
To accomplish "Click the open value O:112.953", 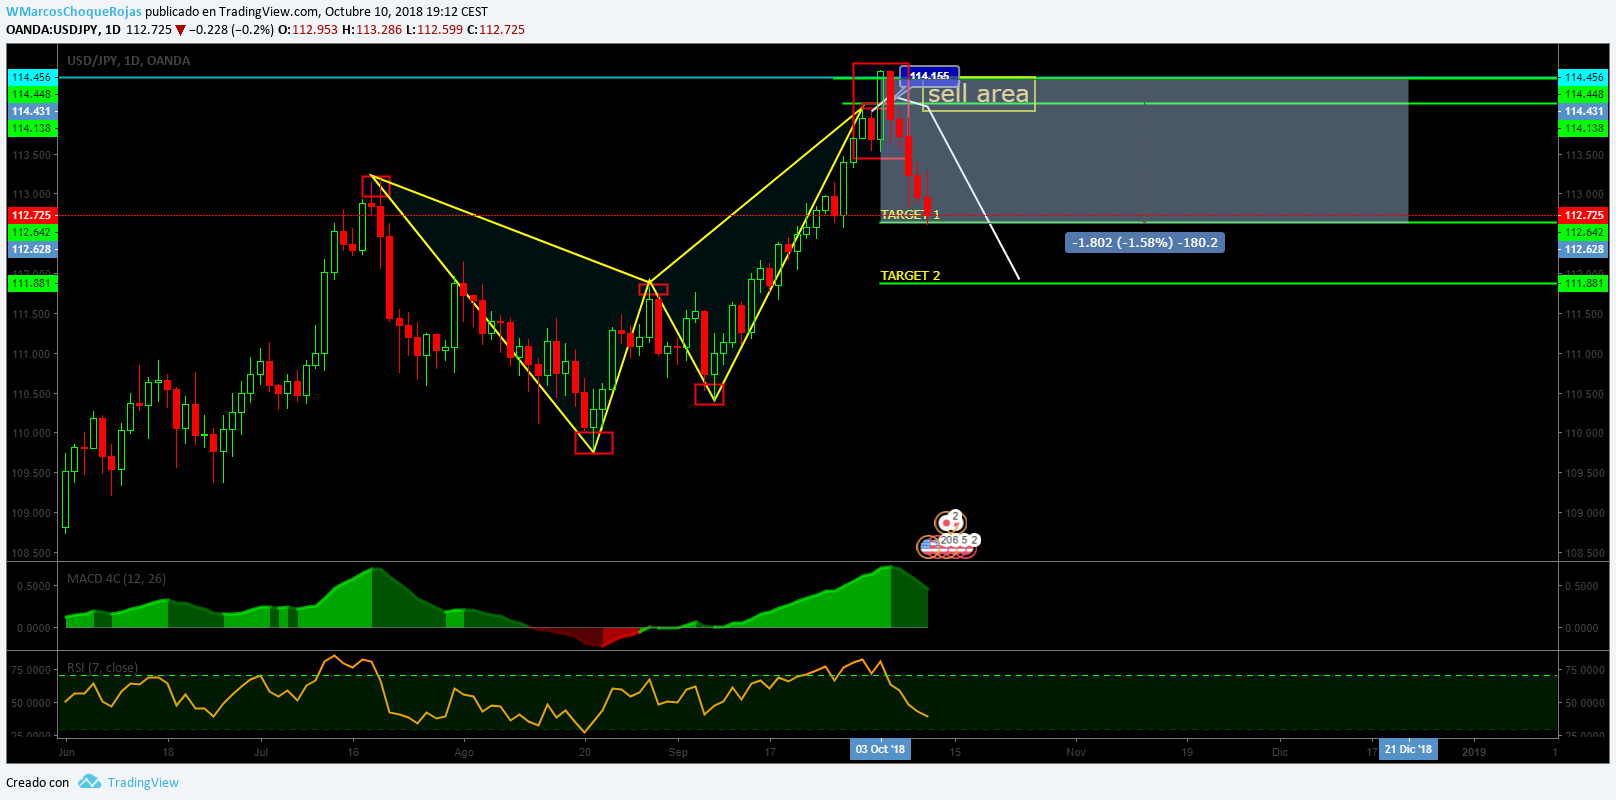I will (x=308, y=30).
